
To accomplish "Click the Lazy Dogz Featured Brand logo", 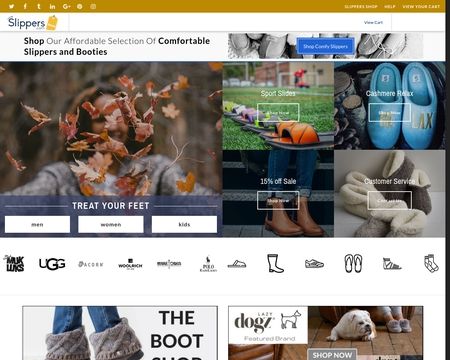I will [x=268, y=325].
